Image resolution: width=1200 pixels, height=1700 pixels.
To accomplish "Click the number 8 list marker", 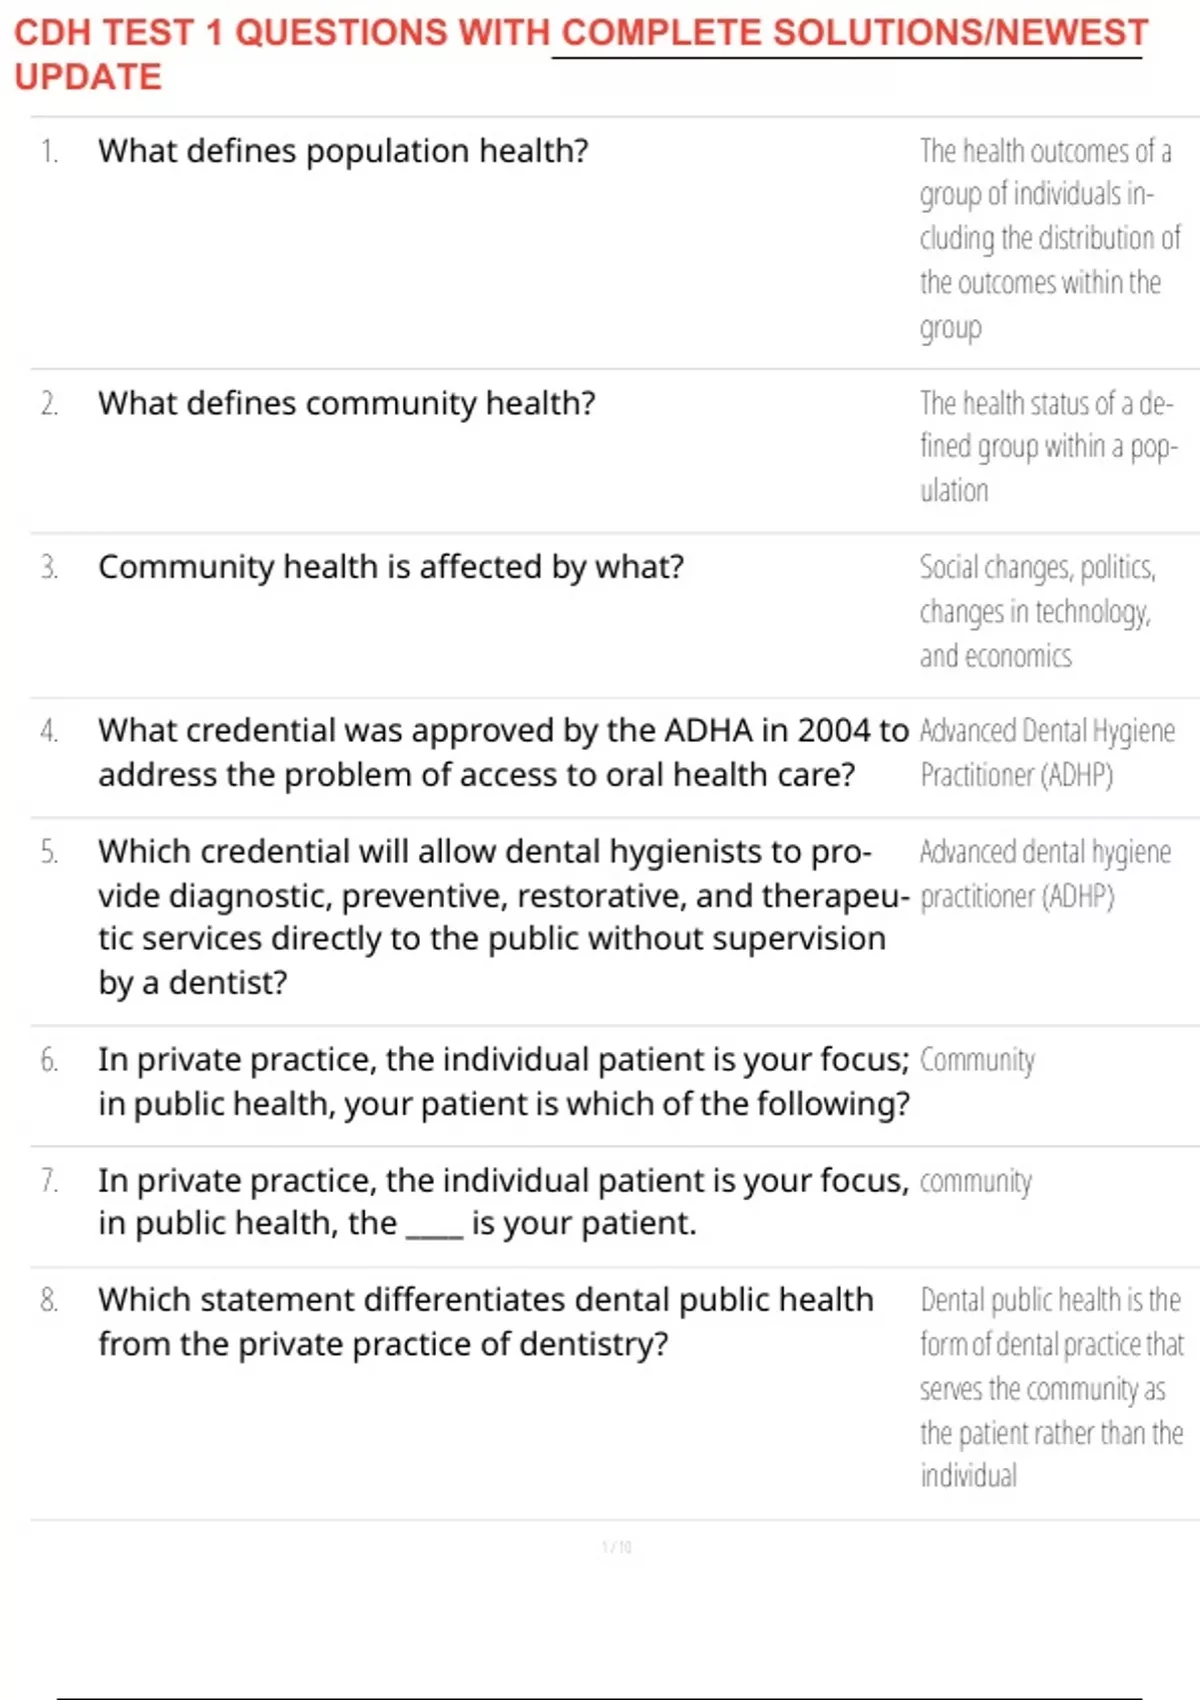I will click(x=49, y=1300).
